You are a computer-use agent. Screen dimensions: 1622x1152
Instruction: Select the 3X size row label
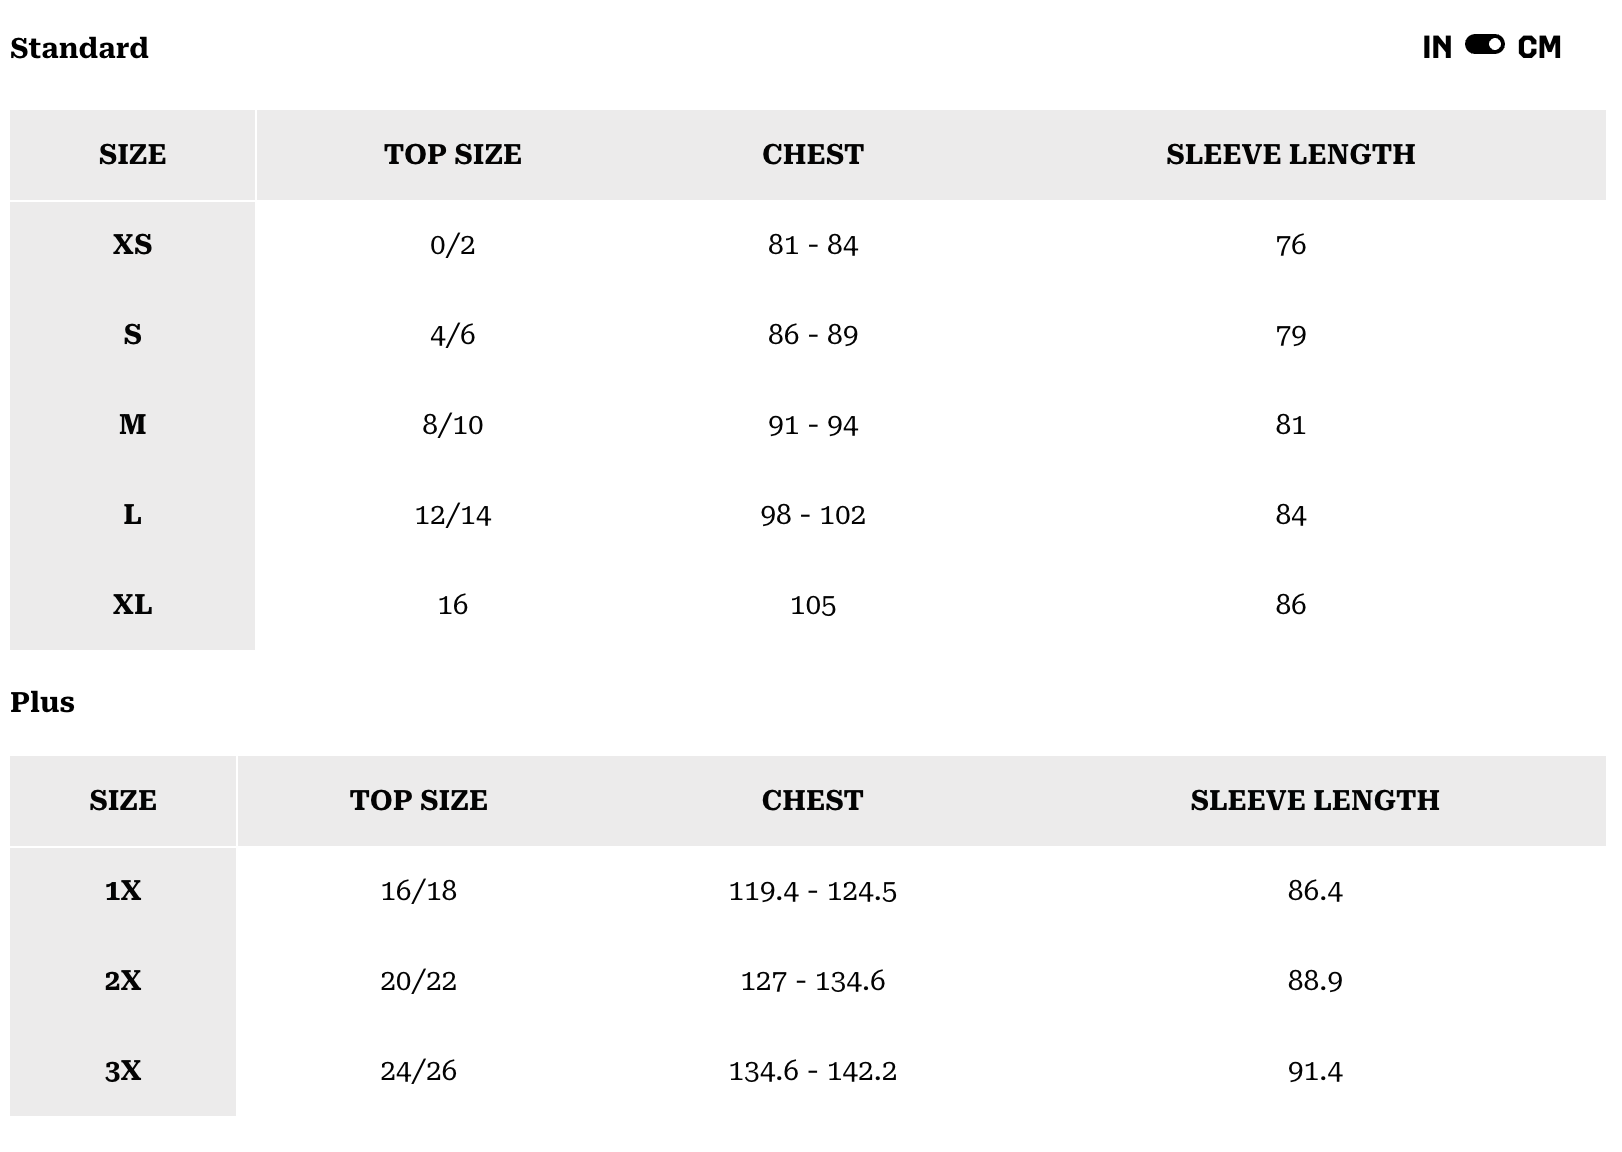pyautogui.click(x=123, y=1071)
